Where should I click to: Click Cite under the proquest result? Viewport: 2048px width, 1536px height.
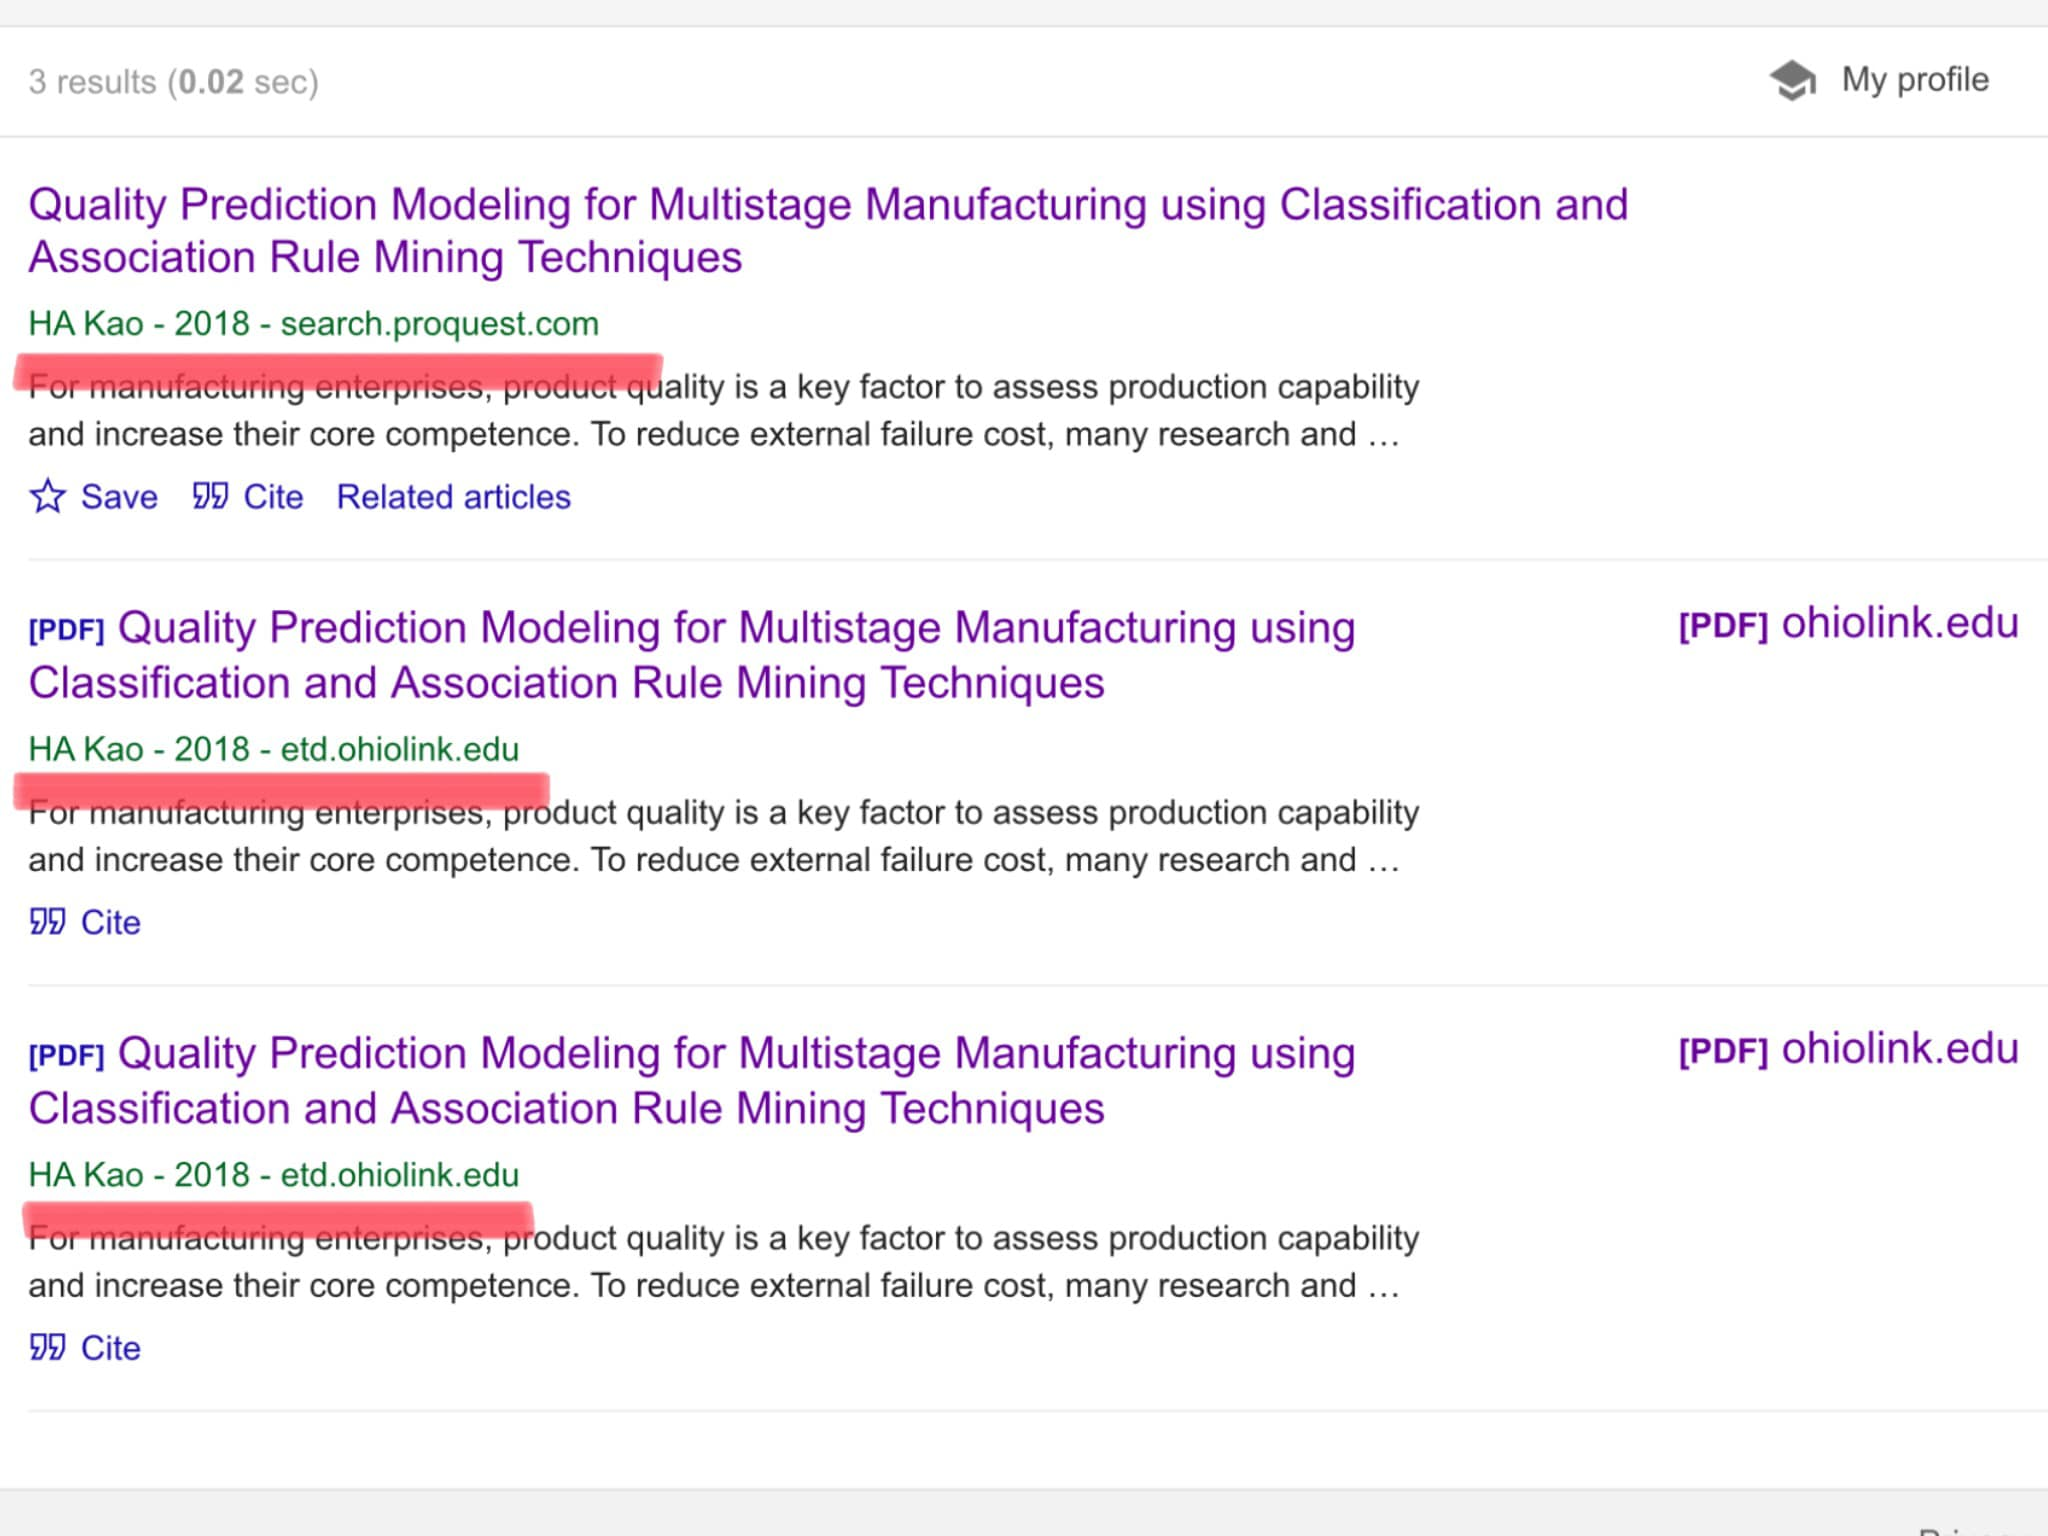tap(273, 497)
